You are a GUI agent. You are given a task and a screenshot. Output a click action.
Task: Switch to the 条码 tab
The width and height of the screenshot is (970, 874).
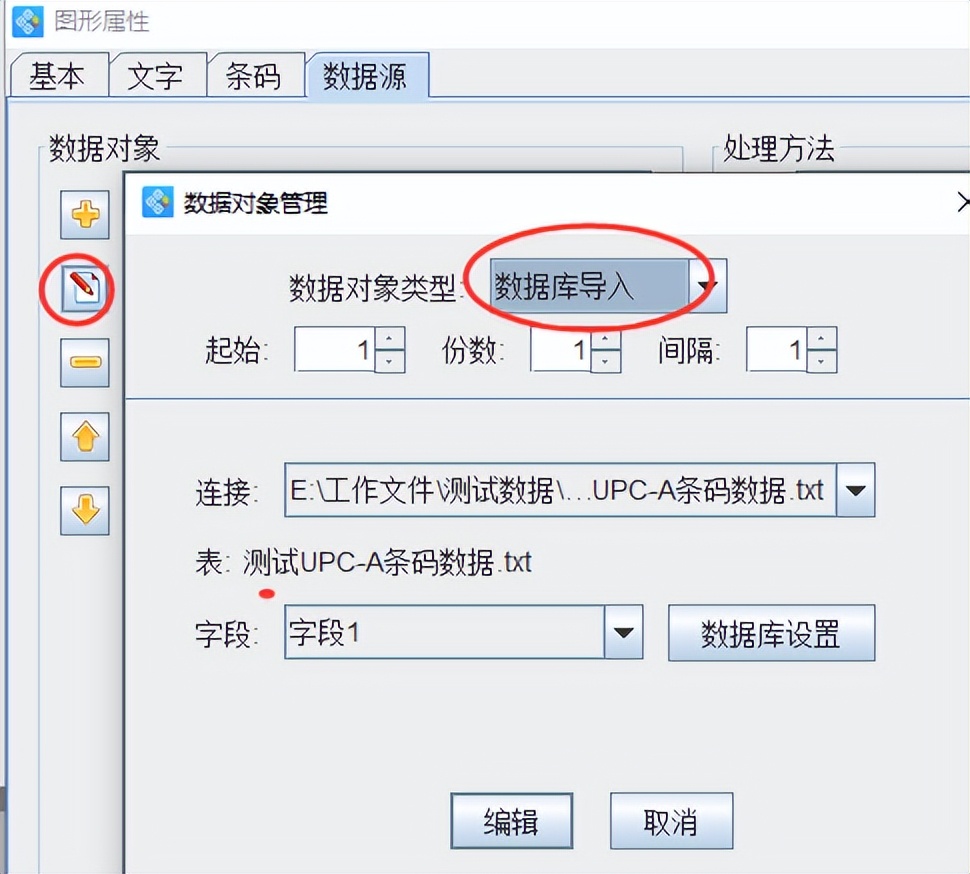255,75
